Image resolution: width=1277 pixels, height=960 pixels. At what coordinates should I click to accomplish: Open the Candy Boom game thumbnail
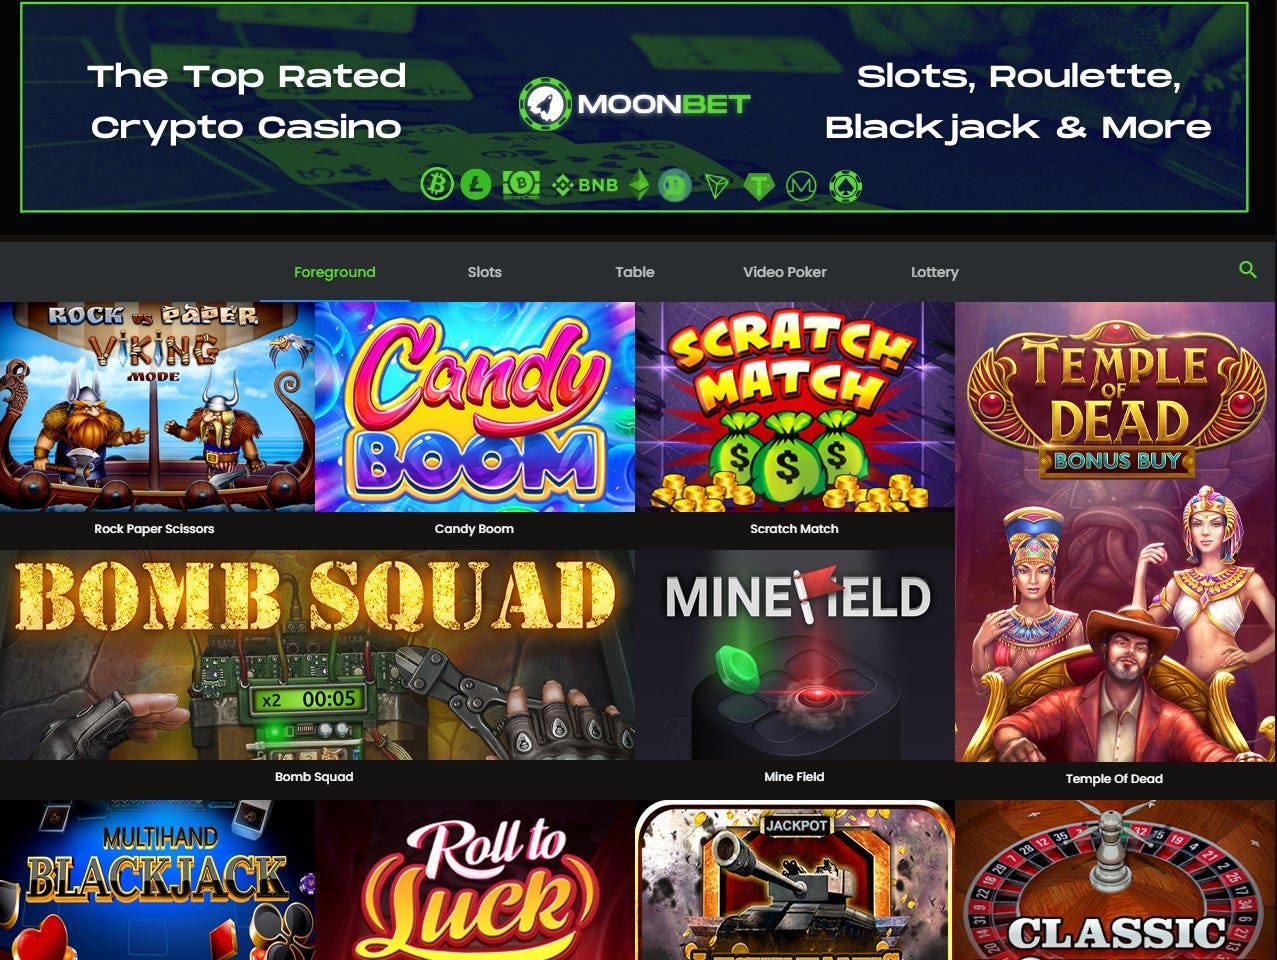475,407
